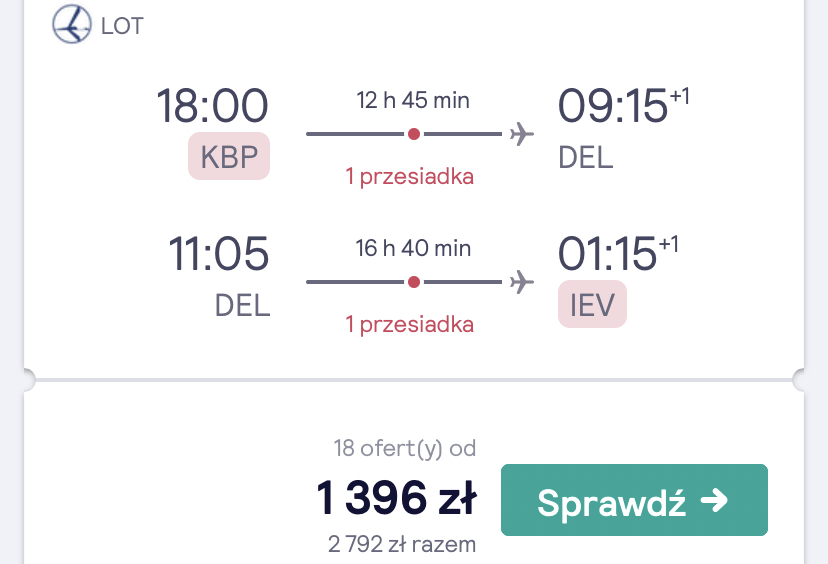Click the 1 396 zł price

397,497
